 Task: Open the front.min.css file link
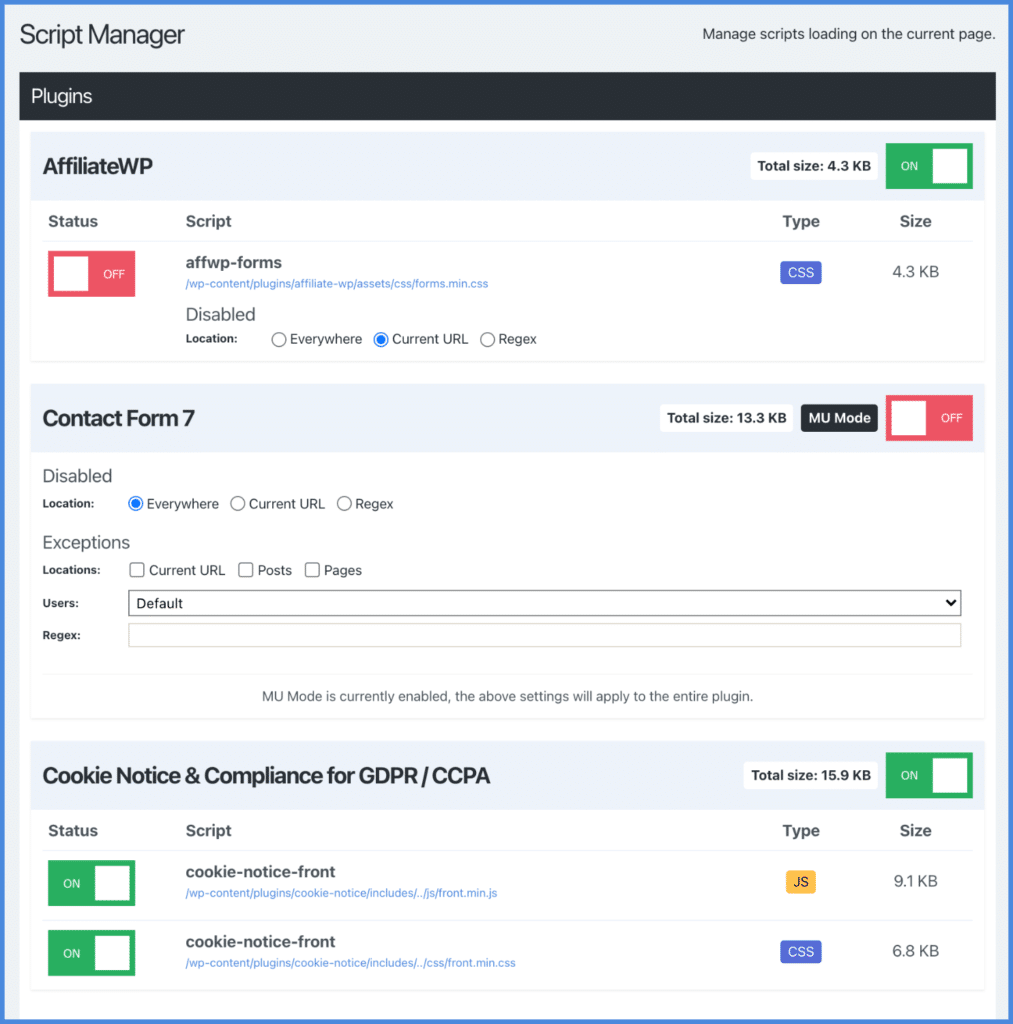click(x=350, y=963)
